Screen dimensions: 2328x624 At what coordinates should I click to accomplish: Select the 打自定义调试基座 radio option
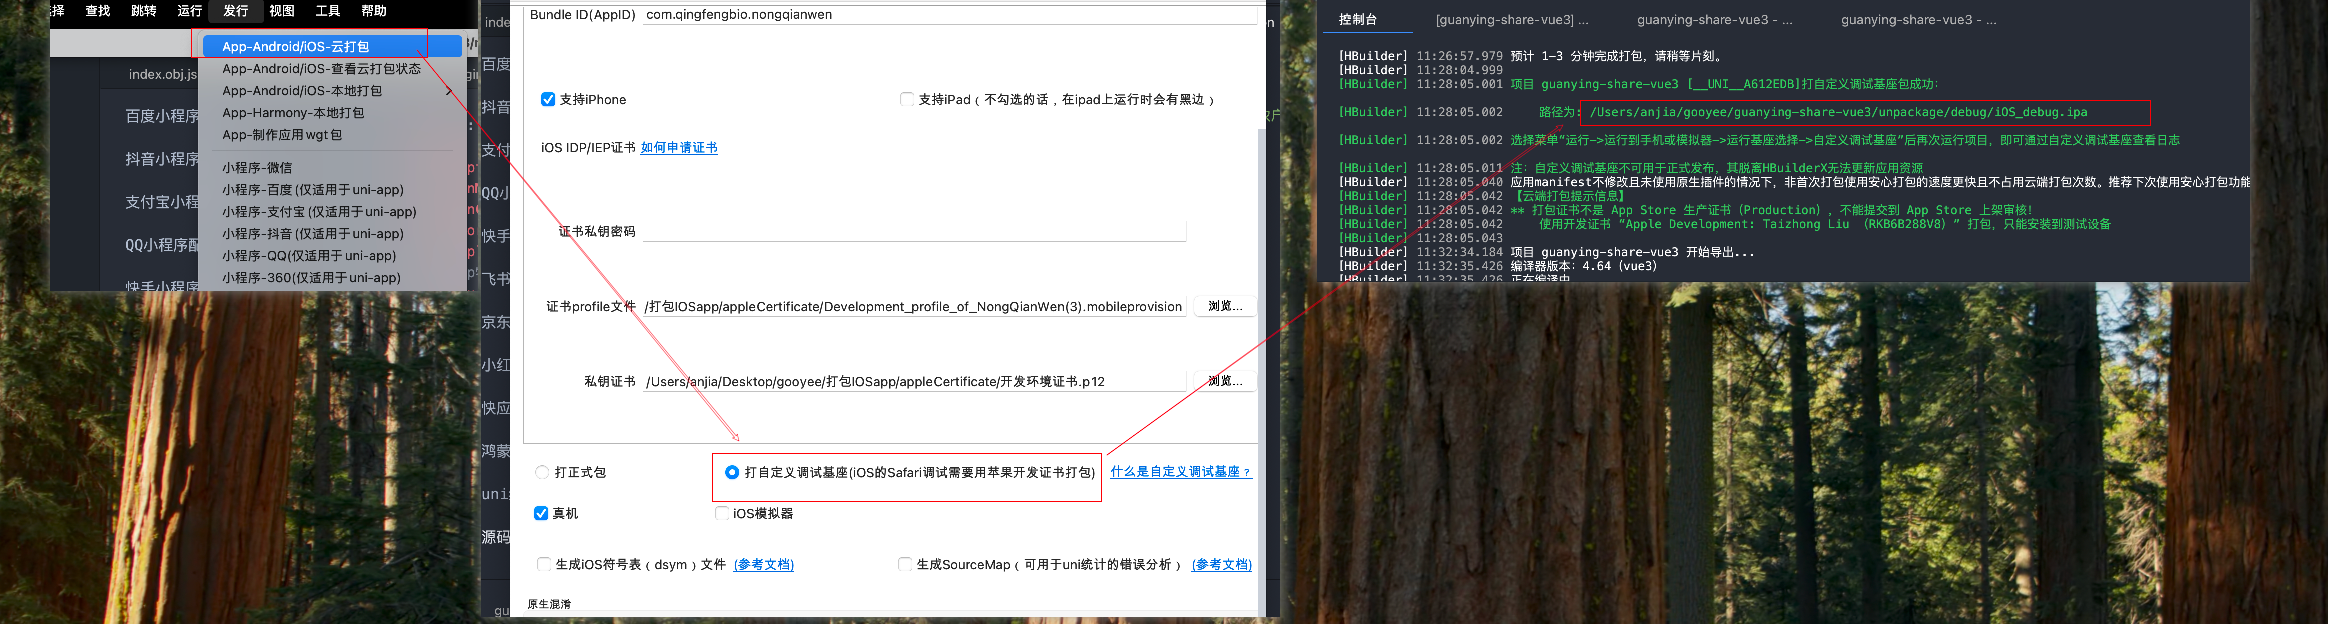[x=732, y=472]
